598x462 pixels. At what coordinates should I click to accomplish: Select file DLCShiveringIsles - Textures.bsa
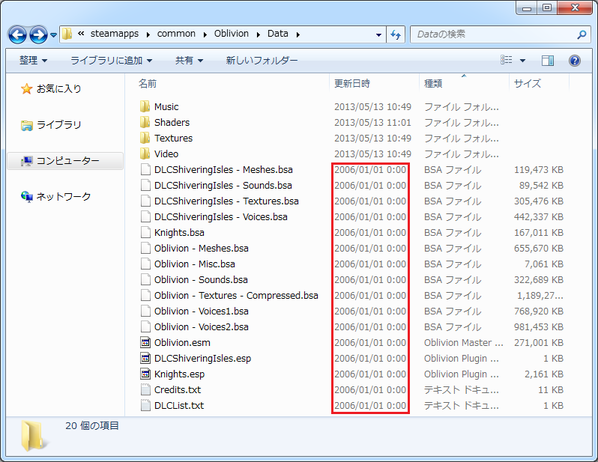227,201
